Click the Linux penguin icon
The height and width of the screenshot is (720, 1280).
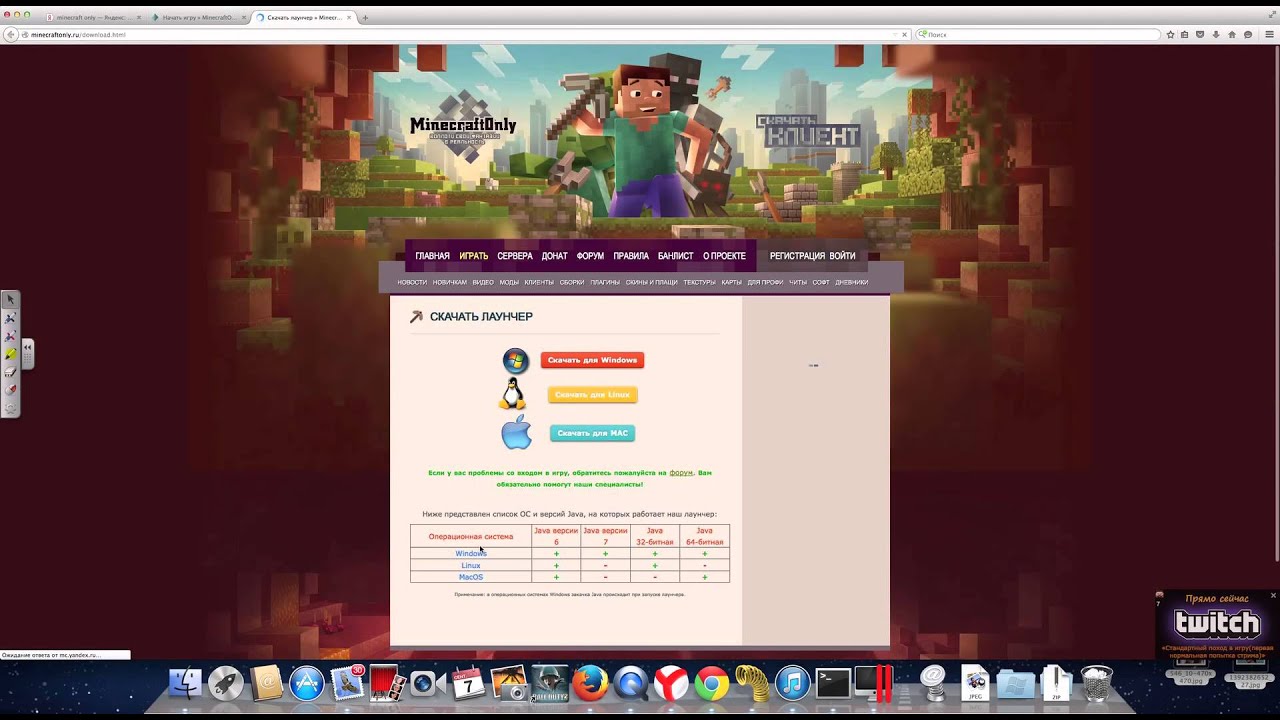pyautogui.click(x=513, y=394)
